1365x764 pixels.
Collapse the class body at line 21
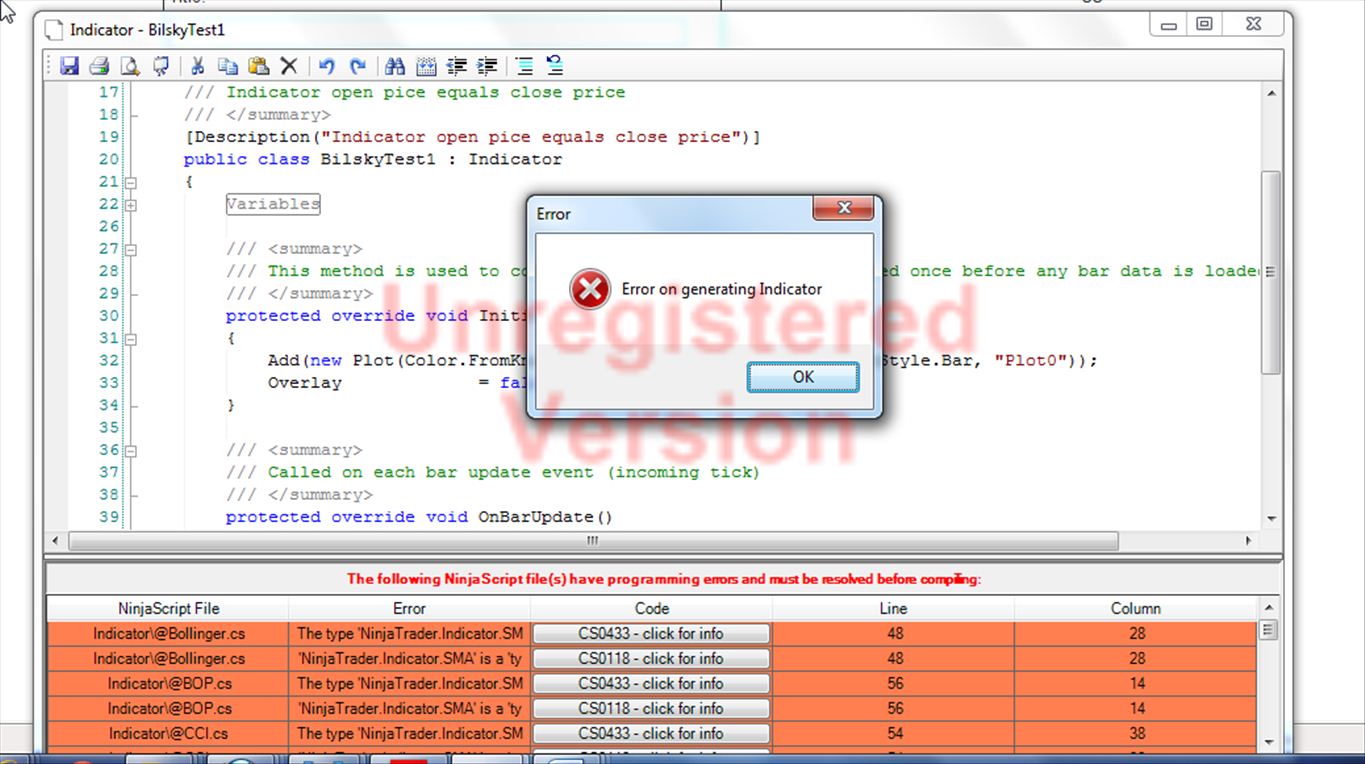(131, 182)
